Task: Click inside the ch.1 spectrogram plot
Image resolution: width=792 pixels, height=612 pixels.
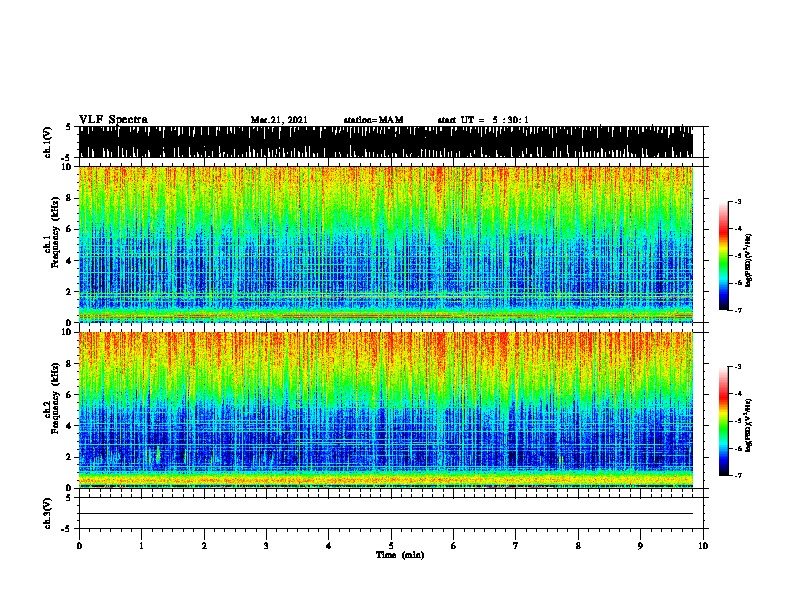Action: click(386, 244)
